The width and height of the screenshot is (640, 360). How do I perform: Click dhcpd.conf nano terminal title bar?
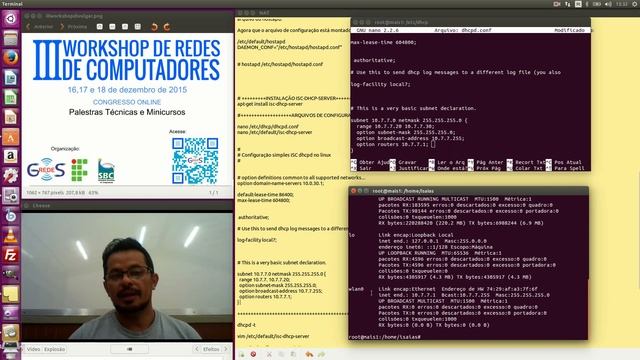tap(470, 22)
